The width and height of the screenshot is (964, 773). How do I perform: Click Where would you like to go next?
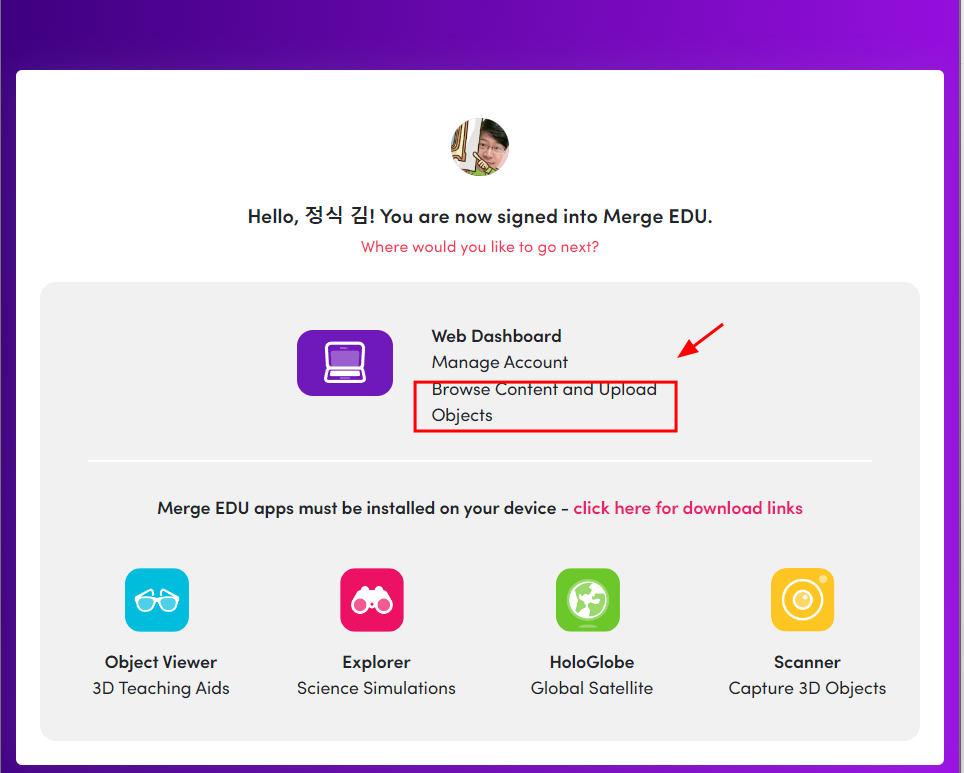[x=480, y=247]
